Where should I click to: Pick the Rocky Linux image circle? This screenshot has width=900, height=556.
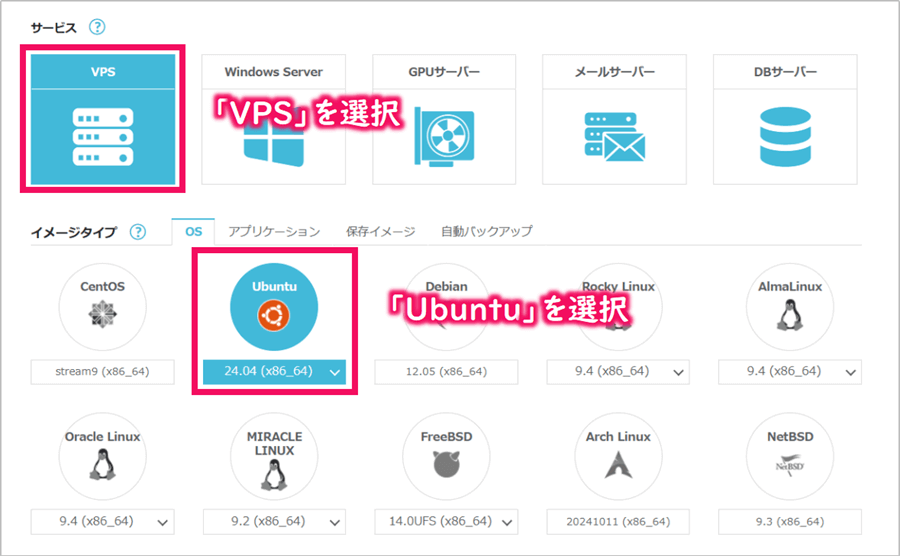pos(618,307)
